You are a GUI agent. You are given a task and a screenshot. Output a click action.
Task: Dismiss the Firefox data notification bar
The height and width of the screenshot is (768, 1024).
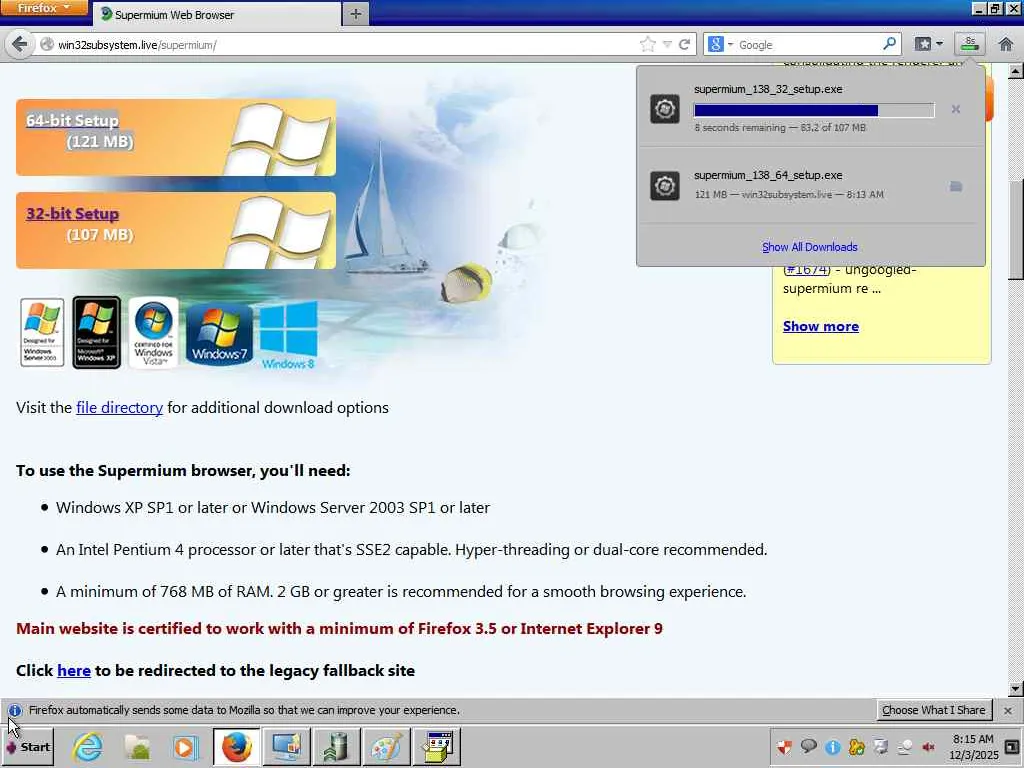1008,711
